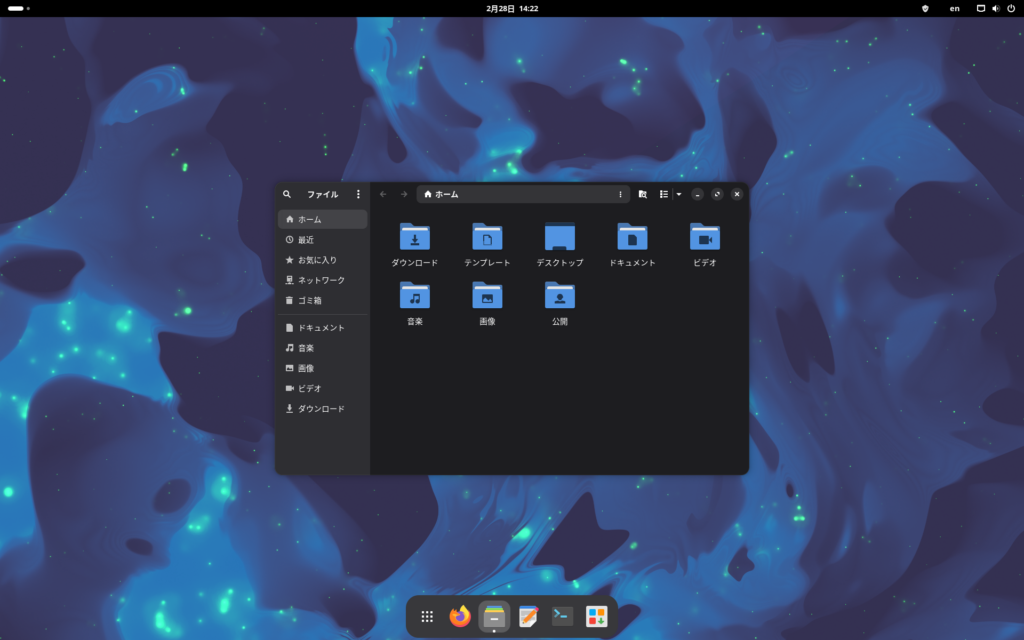The width and height of the screenshot is (1024, 640).
Task: Click the search folder icon in the toolbar
Action: pos(643,194)
